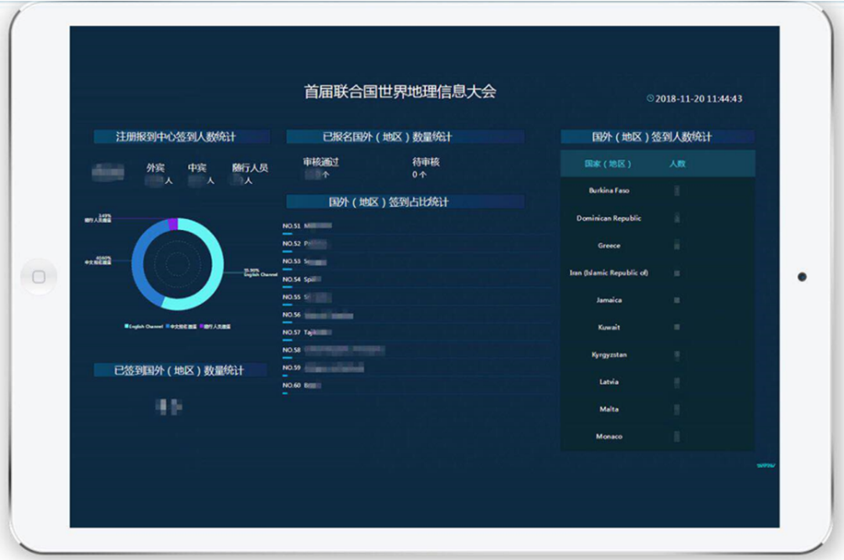Screen dimensions: 844x560
Task: Select the Burkina Faso row
Action: point(657,191)
